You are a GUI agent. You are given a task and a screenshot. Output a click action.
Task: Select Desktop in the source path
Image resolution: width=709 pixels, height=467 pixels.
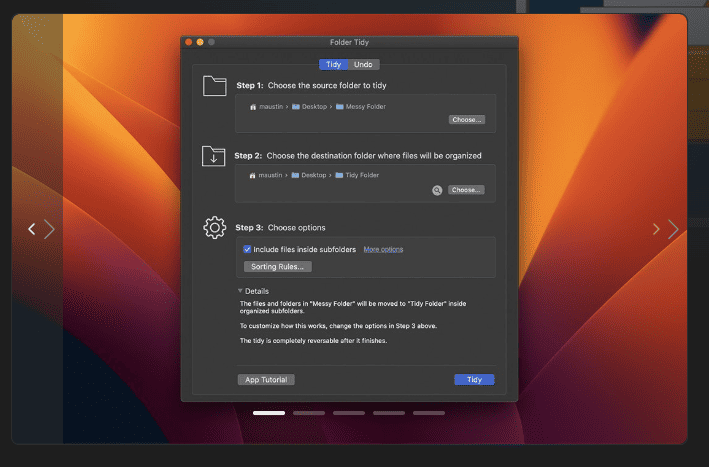point(310,107)
